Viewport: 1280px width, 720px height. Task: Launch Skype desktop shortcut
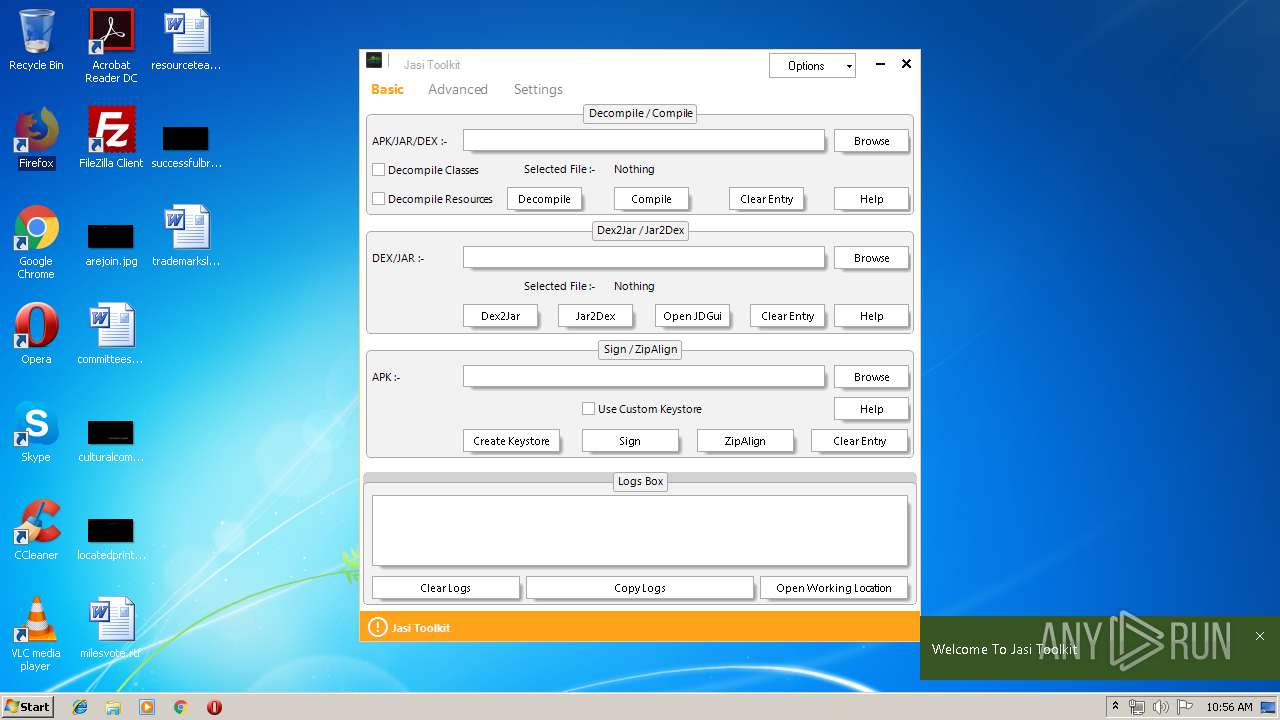coord(36,432)
